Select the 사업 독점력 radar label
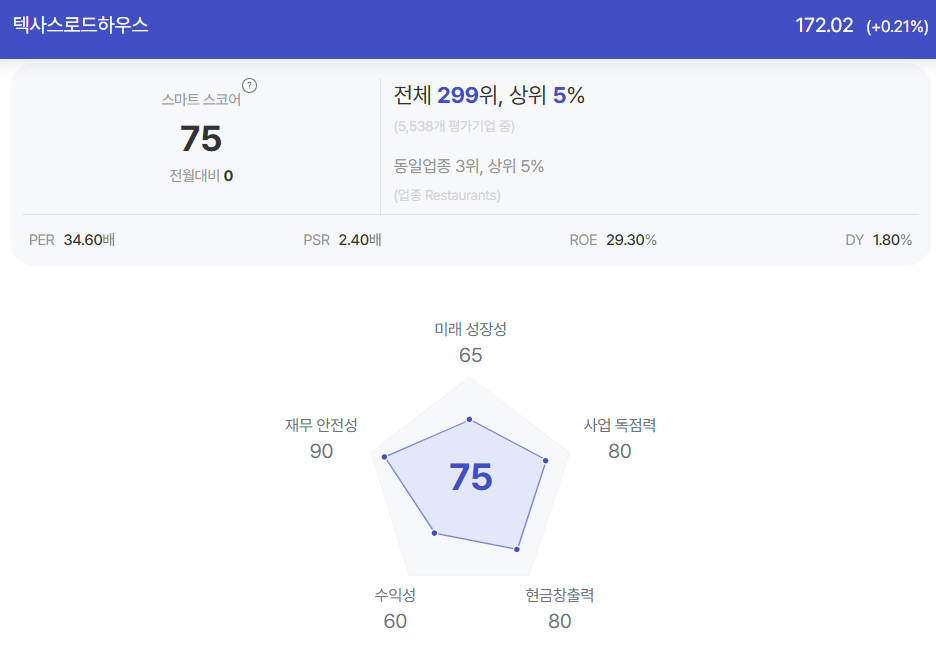The height and width of the screenshot is (652, 936). tap(620, 425)
